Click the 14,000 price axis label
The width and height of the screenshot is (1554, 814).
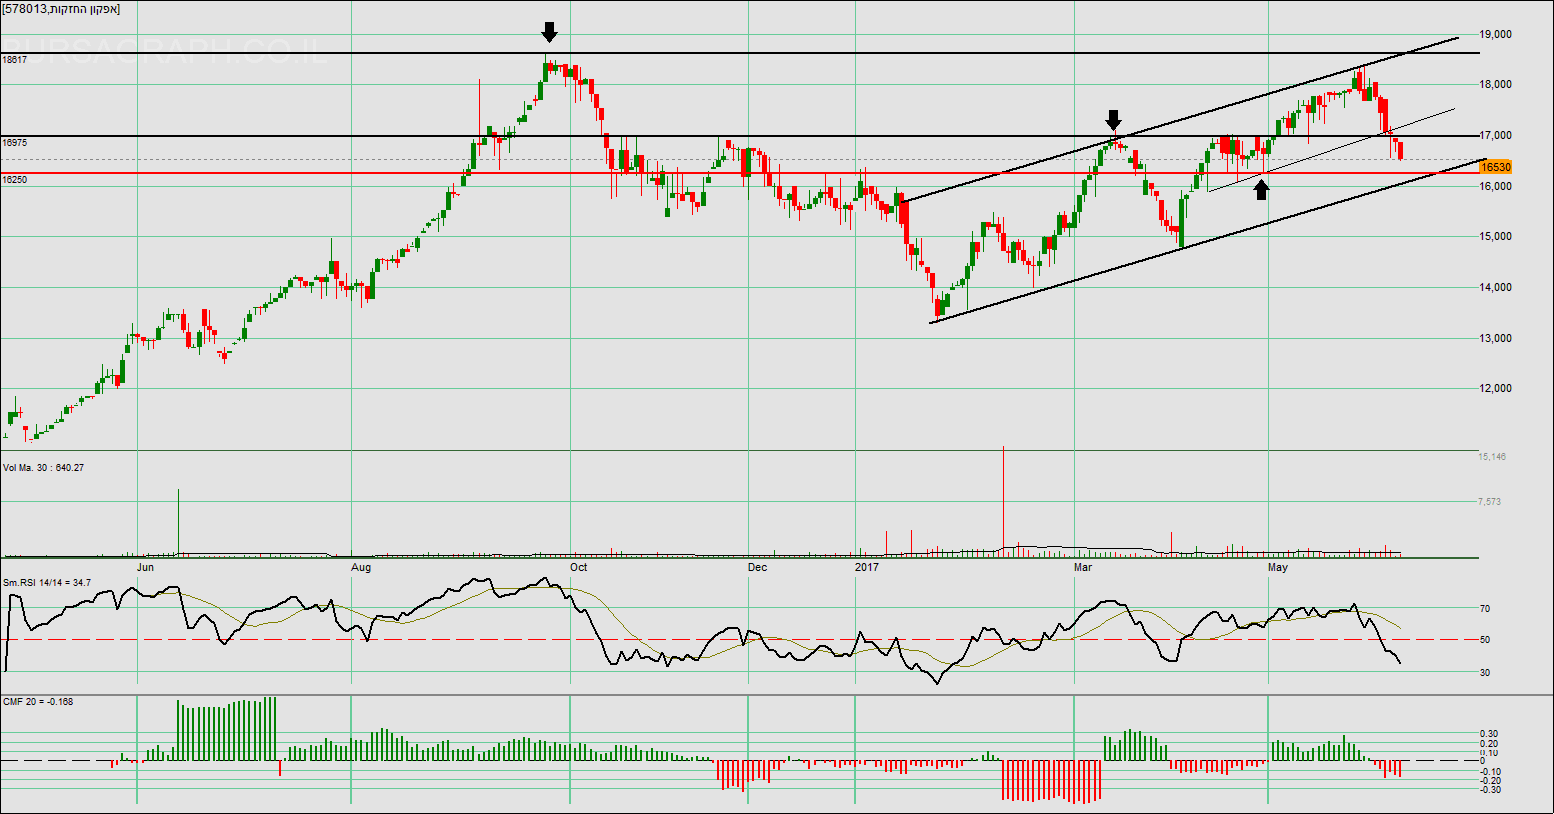1497,287
